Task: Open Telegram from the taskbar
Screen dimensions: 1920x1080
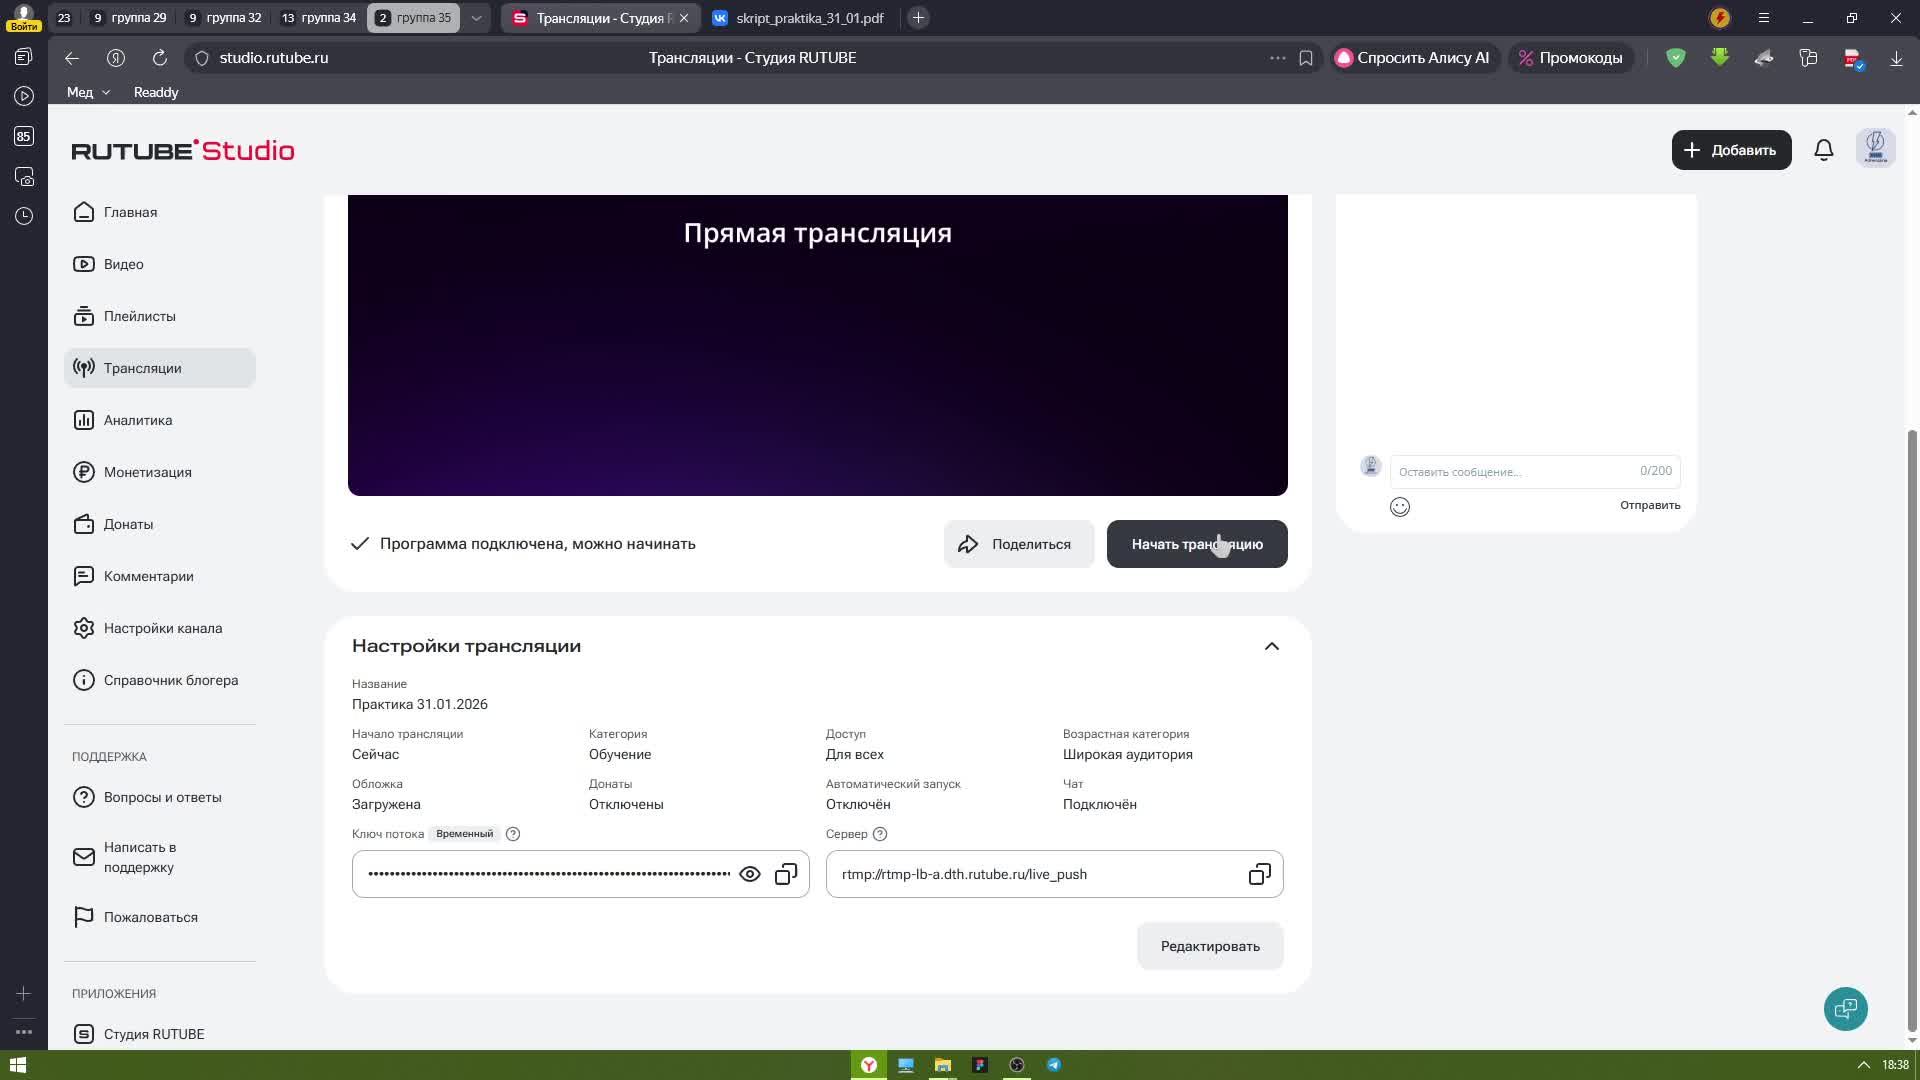Action: coord(1054,1065)
